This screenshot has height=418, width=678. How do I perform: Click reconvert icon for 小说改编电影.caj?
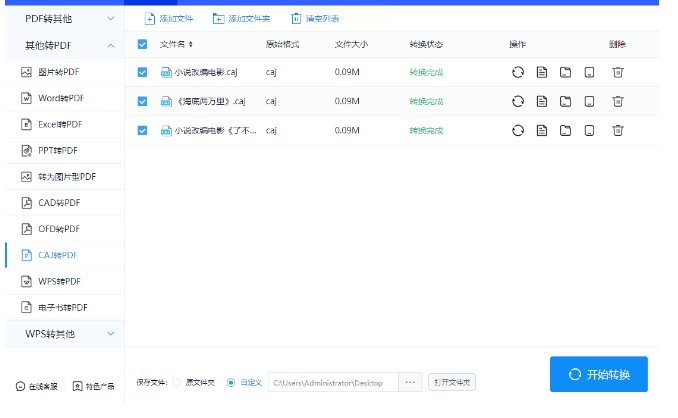point(518,72)
